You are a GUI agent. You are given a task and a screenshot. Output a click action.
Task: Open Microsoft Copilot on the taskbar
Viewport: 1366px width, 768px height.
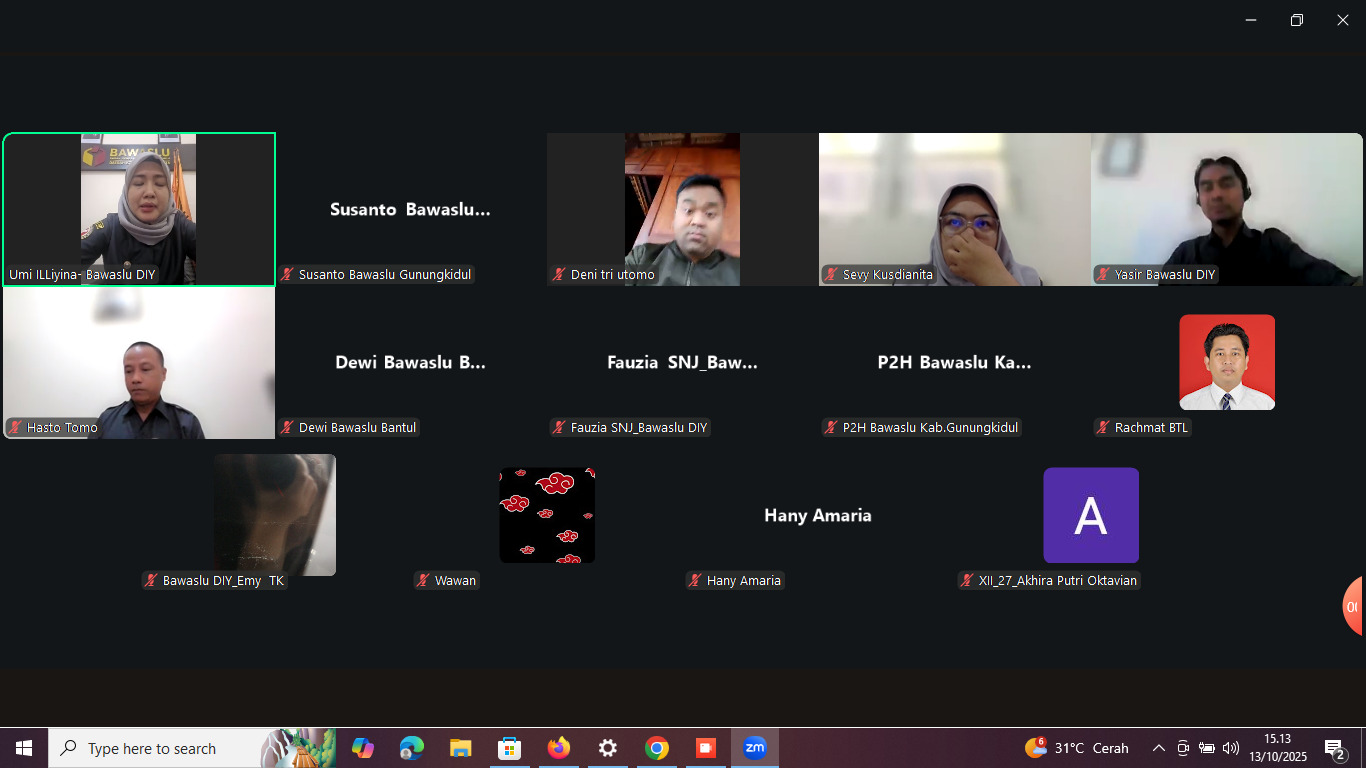362,748
